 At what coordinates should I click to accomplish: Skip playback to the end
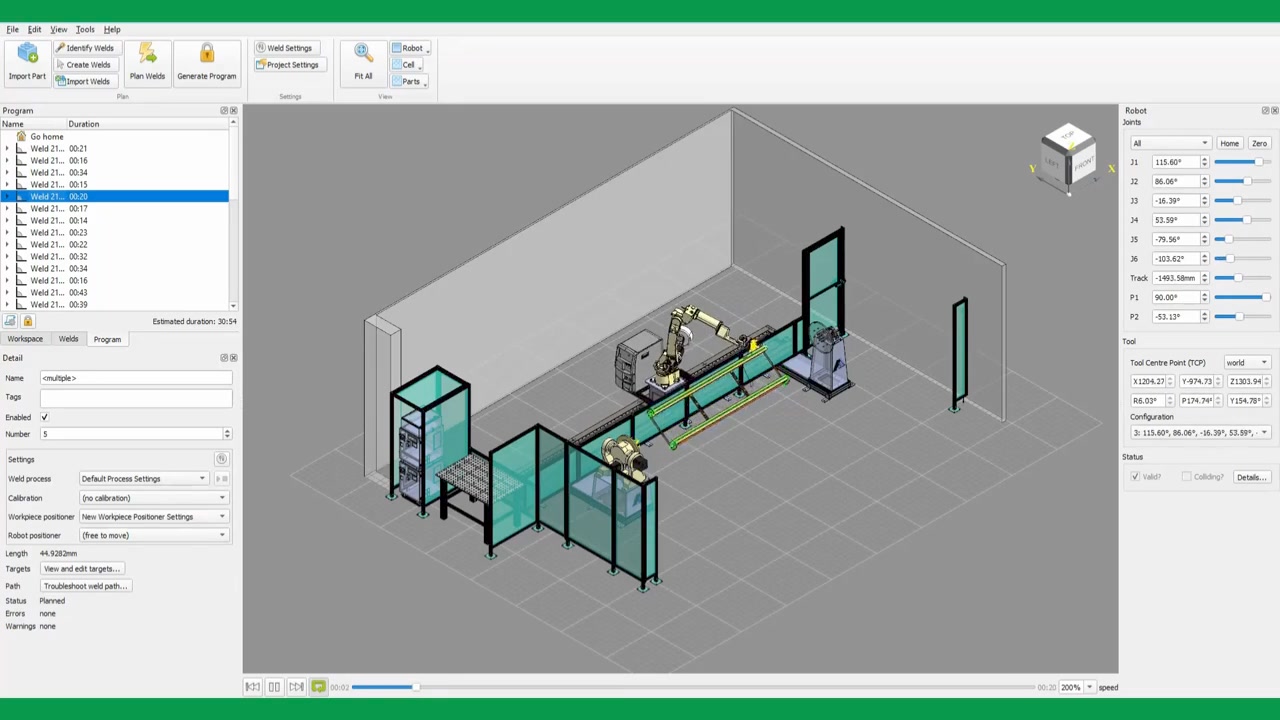pos(296,687)
